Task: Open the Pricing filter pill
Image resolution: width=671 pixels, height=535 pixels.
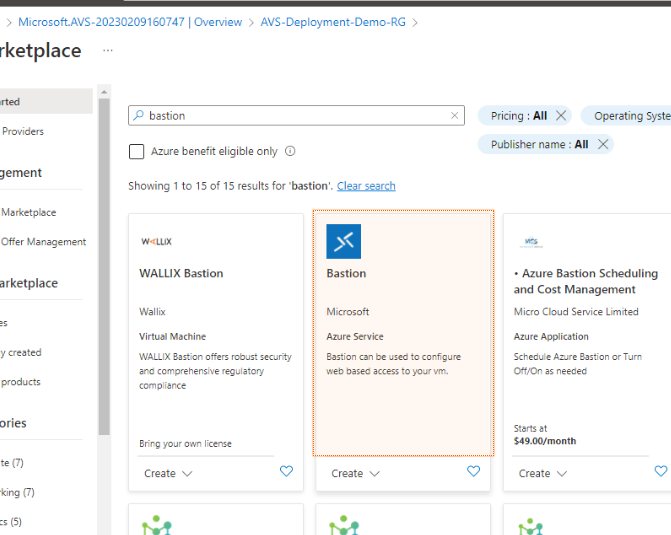Action: point(519,116)
